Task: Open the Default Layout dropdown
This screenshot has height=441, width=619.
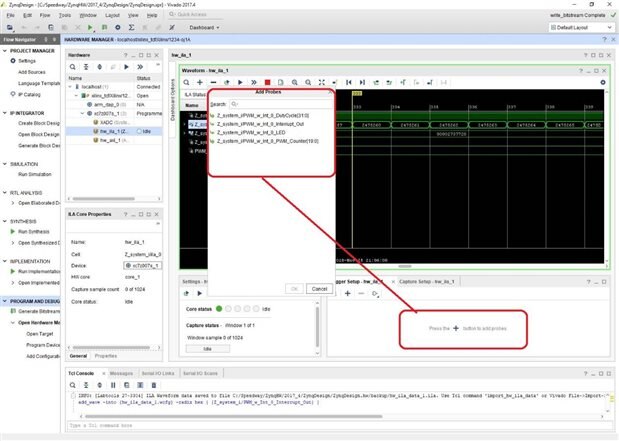Action: point(578,27)
